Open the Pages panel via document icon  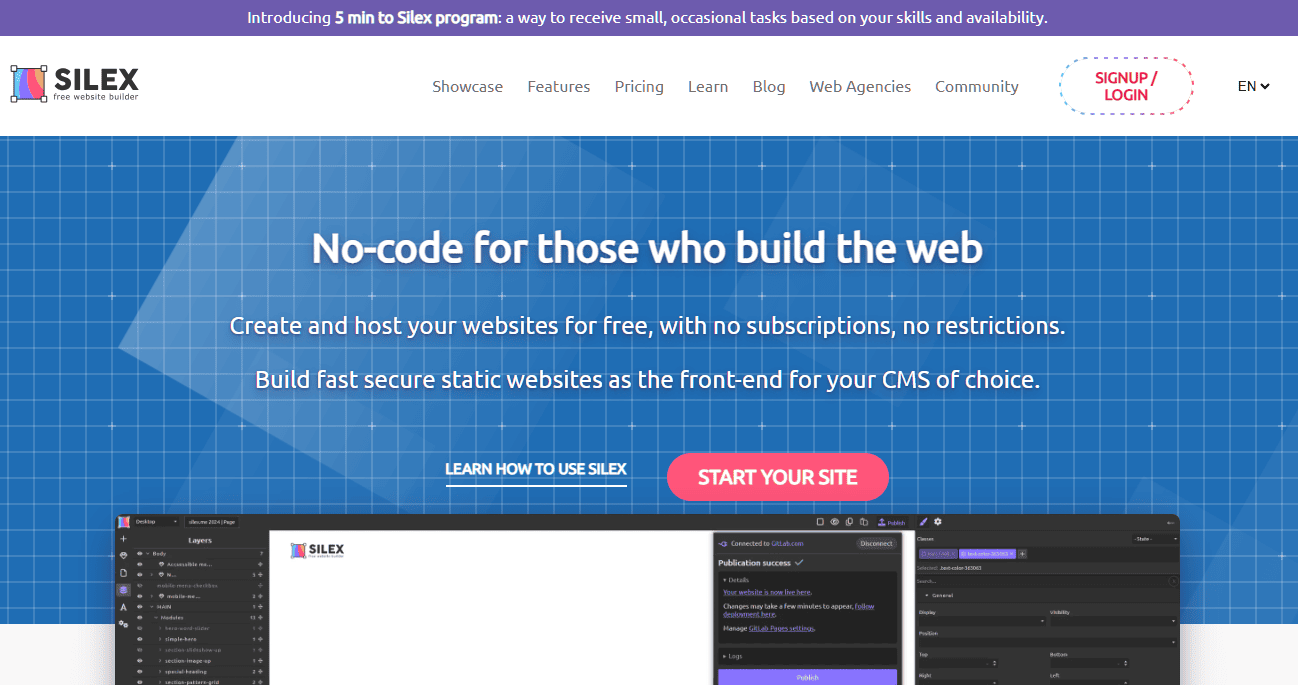point(123,573)
